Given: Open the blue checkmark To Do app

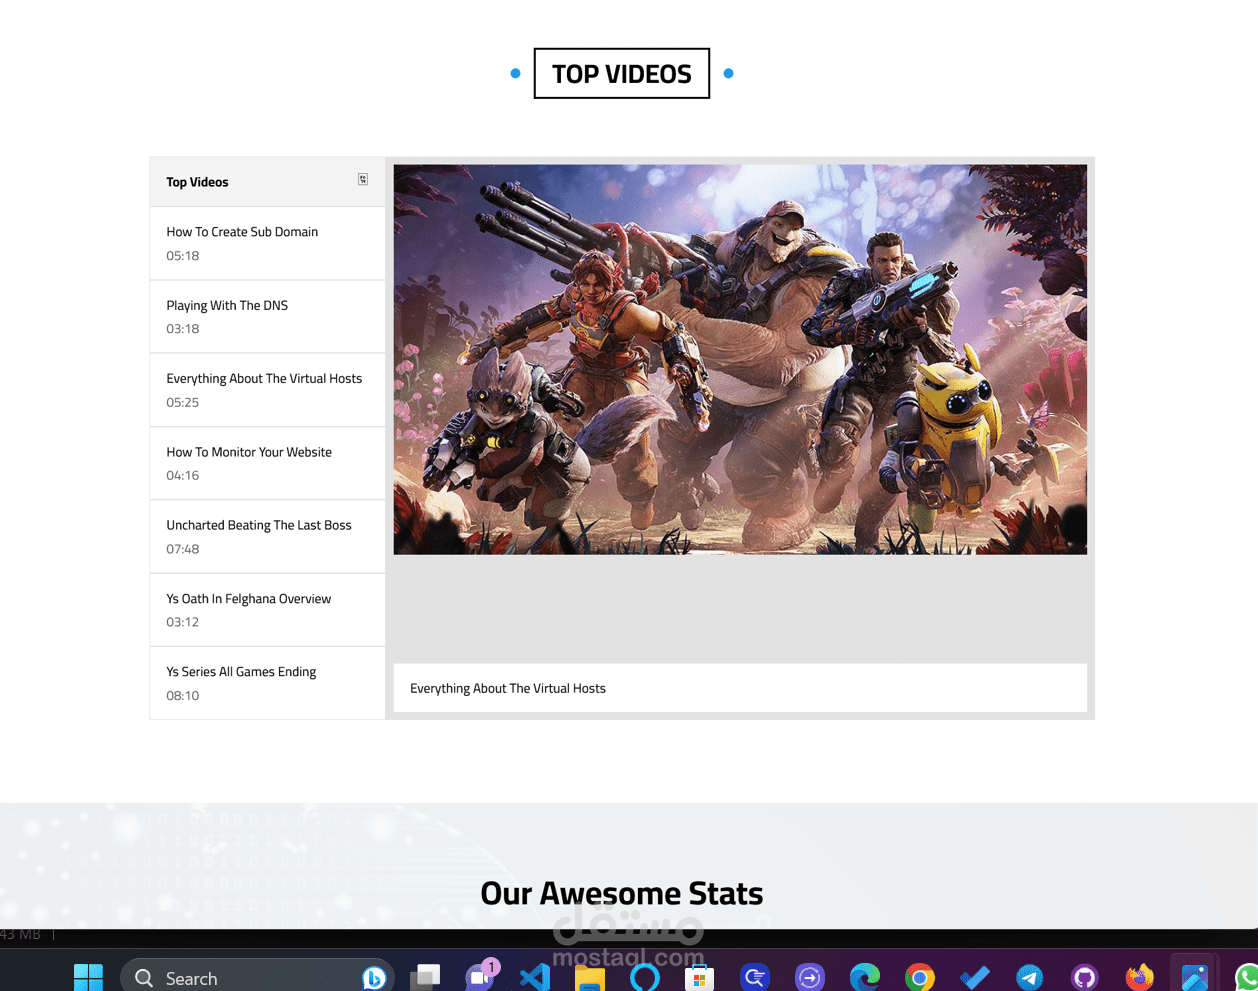Looking at the screenshot, I should [x=975, y=977].
